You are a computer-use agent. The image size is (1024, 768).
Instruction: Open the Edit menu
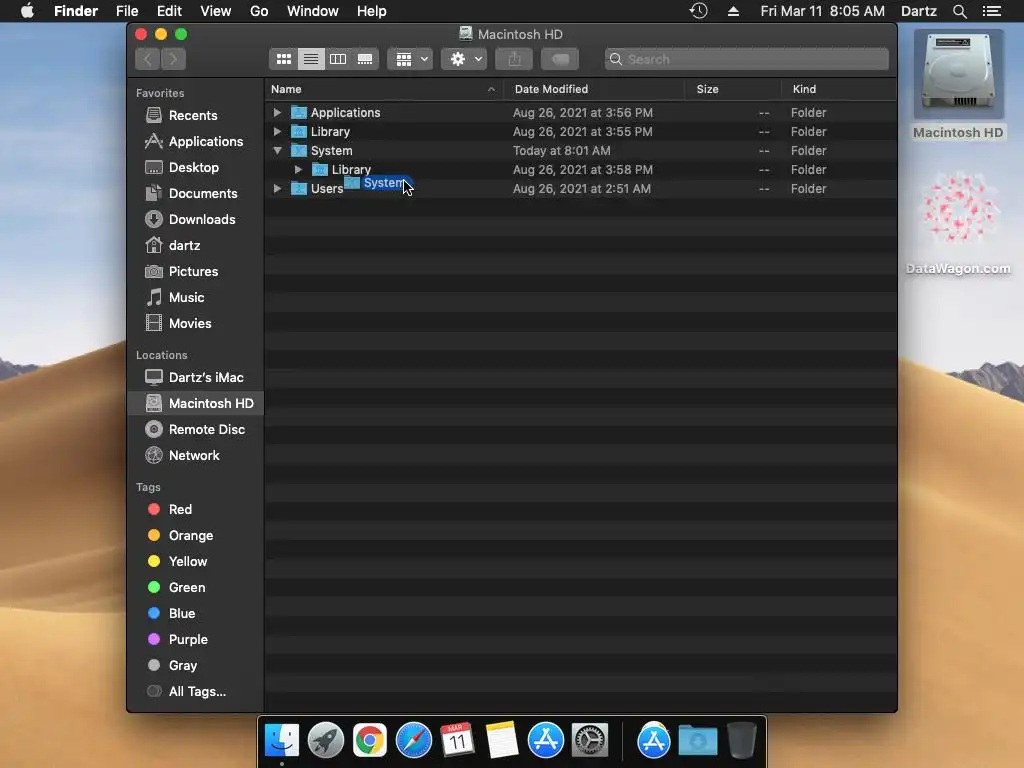(169, 11)
